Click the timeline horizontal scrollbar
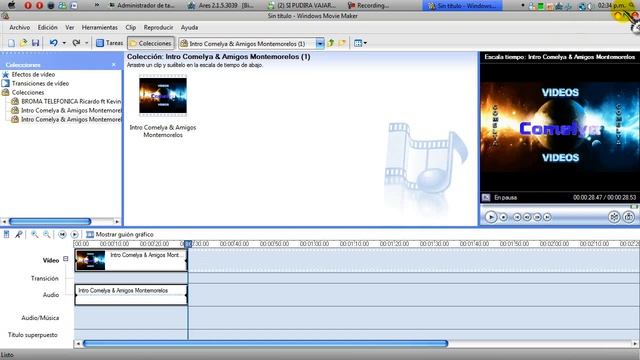Screen dimensions: 640x360 (265, 344)
